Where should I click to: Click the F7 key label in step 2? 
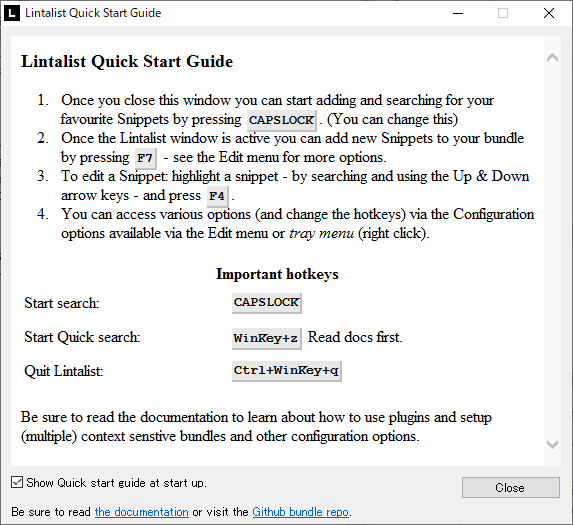pos(145,158)
